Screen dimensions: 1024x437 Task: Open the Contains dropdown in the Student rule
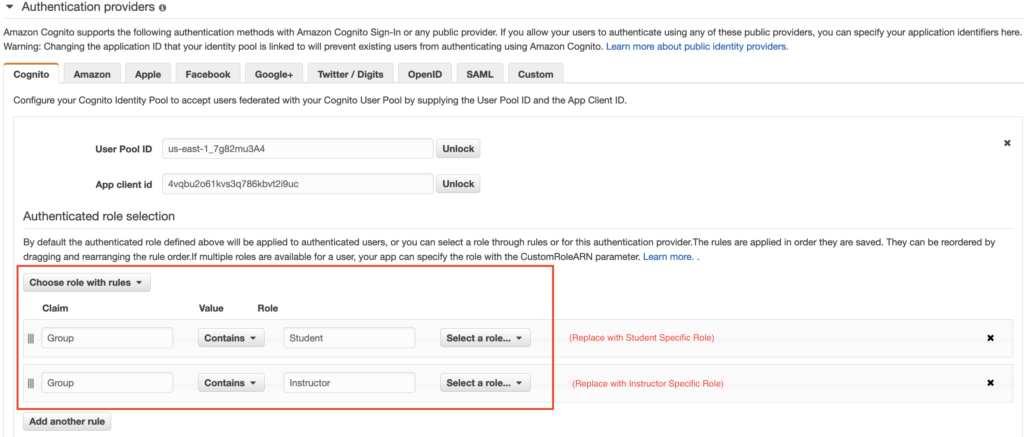pyautogui.click(x=231, y=338)
